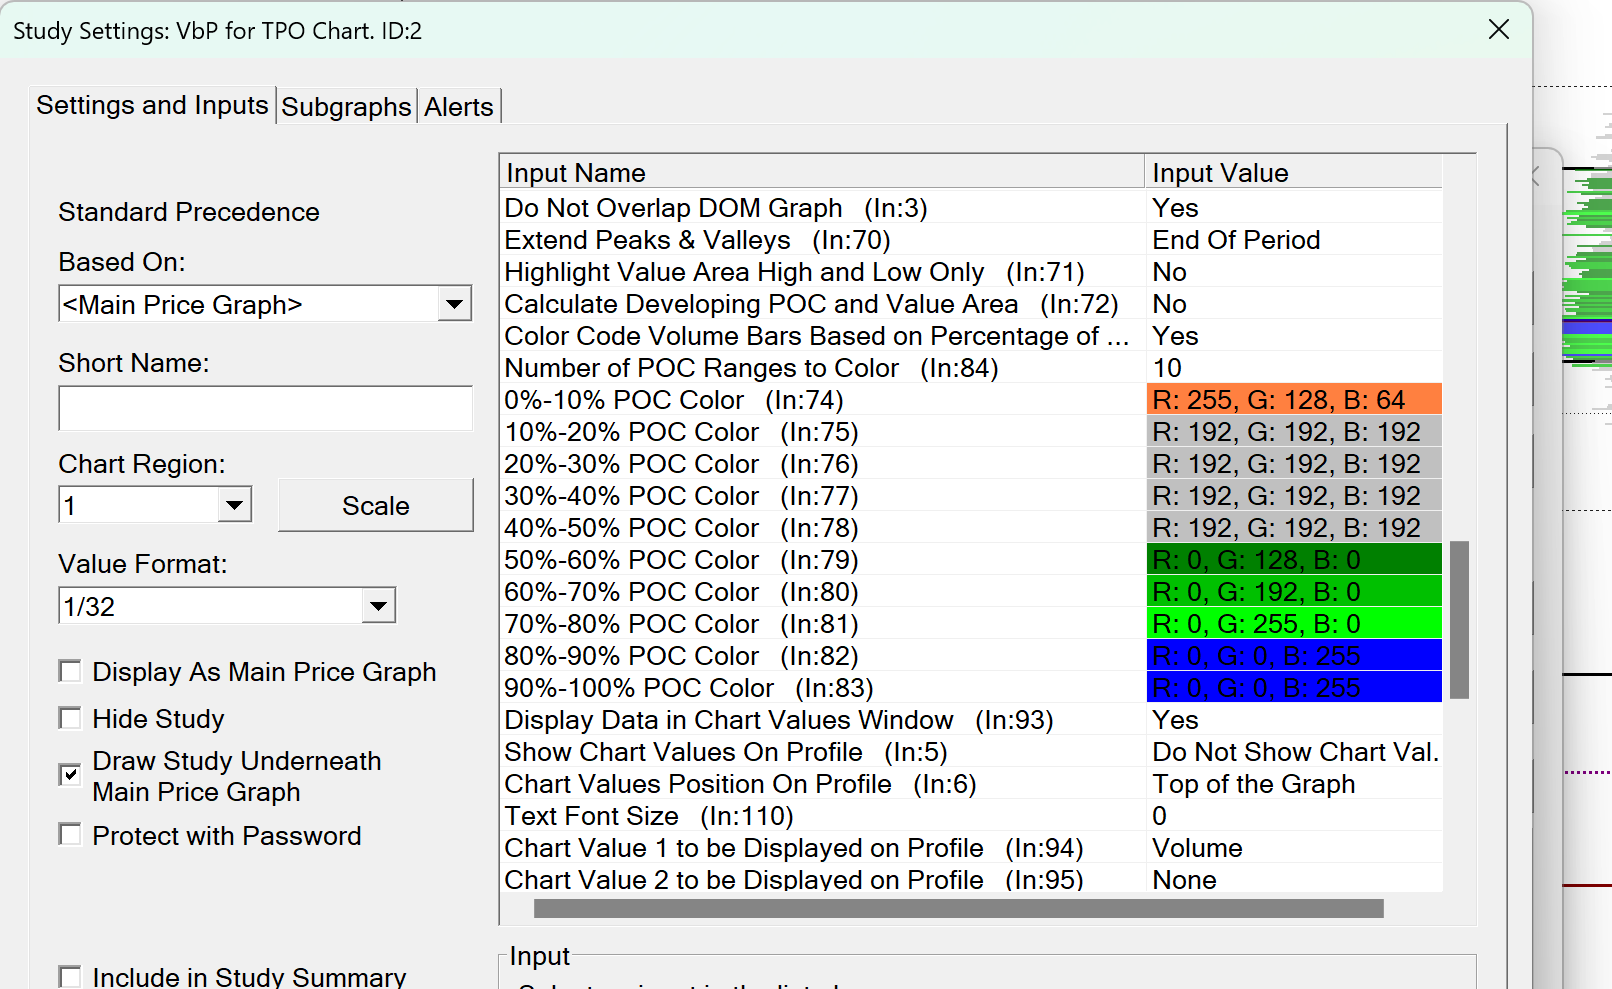
Task: Click the inputs list vertical scrollbar thumb
Action: pyautogui.click(x=1459, y=620)
